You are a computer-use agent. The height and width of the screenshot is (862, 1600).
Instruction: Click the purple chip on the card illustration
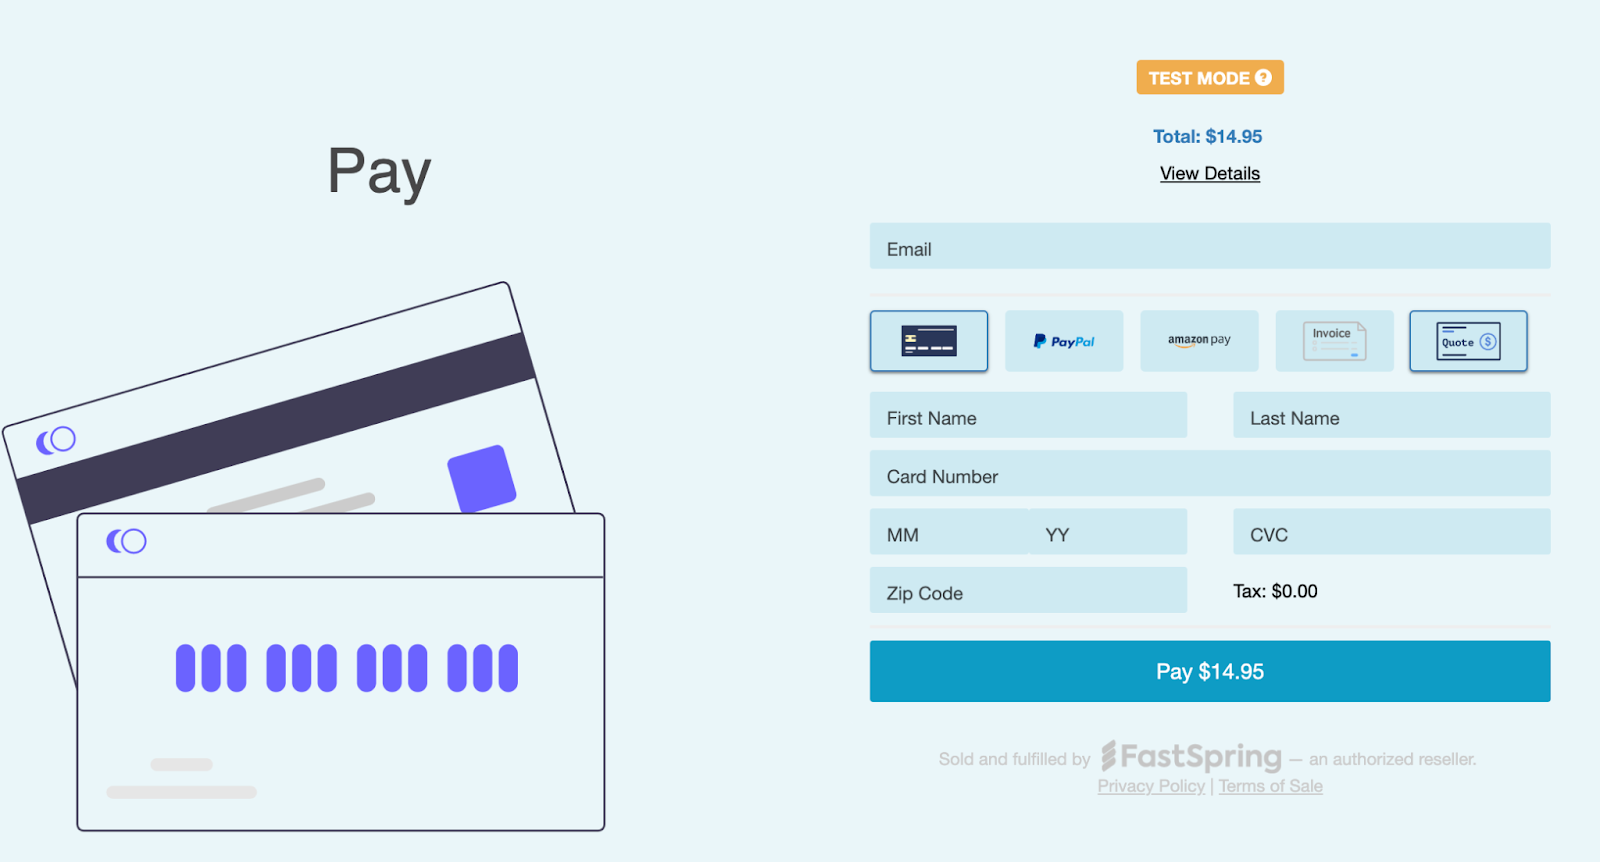pyautogui.click(x=482, y=478)
